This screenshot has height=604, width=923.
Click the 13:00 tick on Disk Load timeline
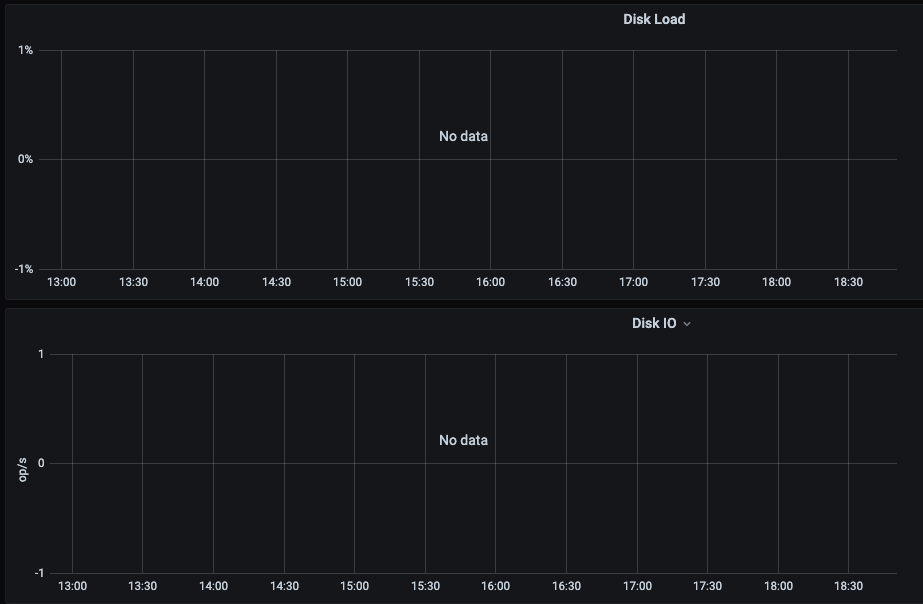point(61,282)
